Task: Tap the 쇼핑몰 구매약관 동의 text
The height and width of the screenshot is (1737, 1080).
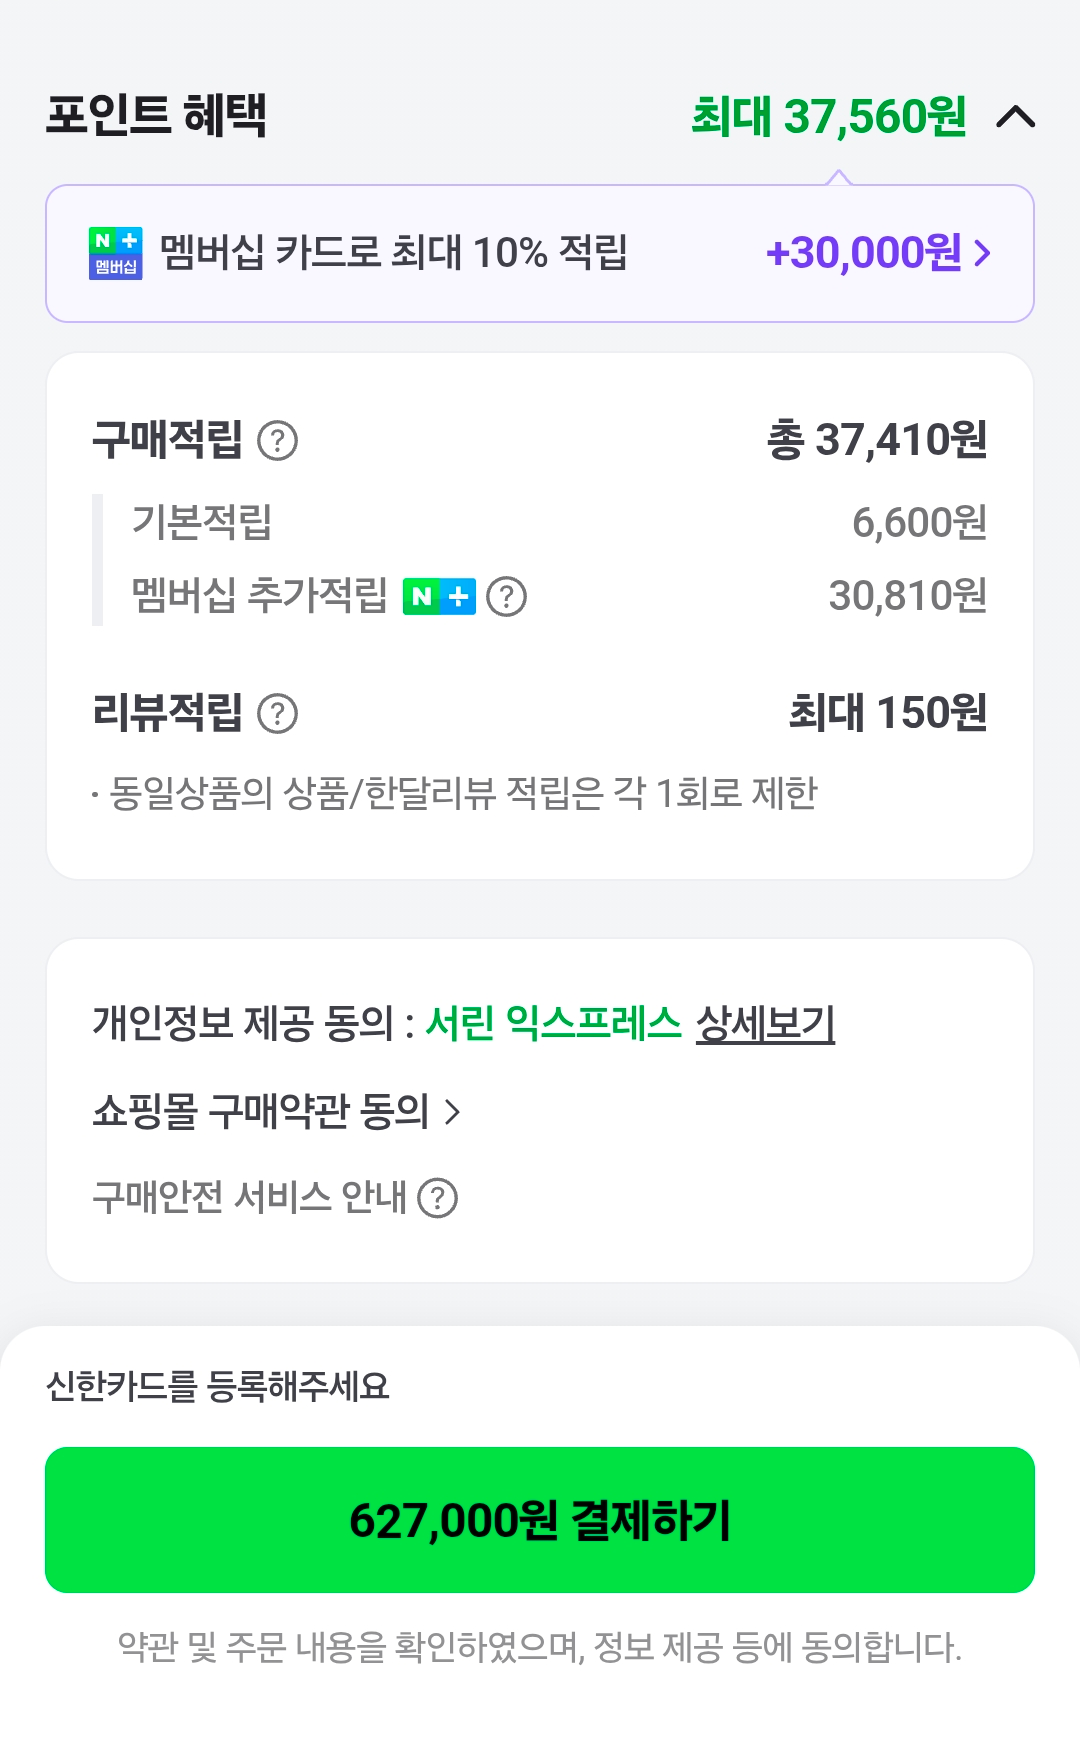Action: tap(260, 1112)
